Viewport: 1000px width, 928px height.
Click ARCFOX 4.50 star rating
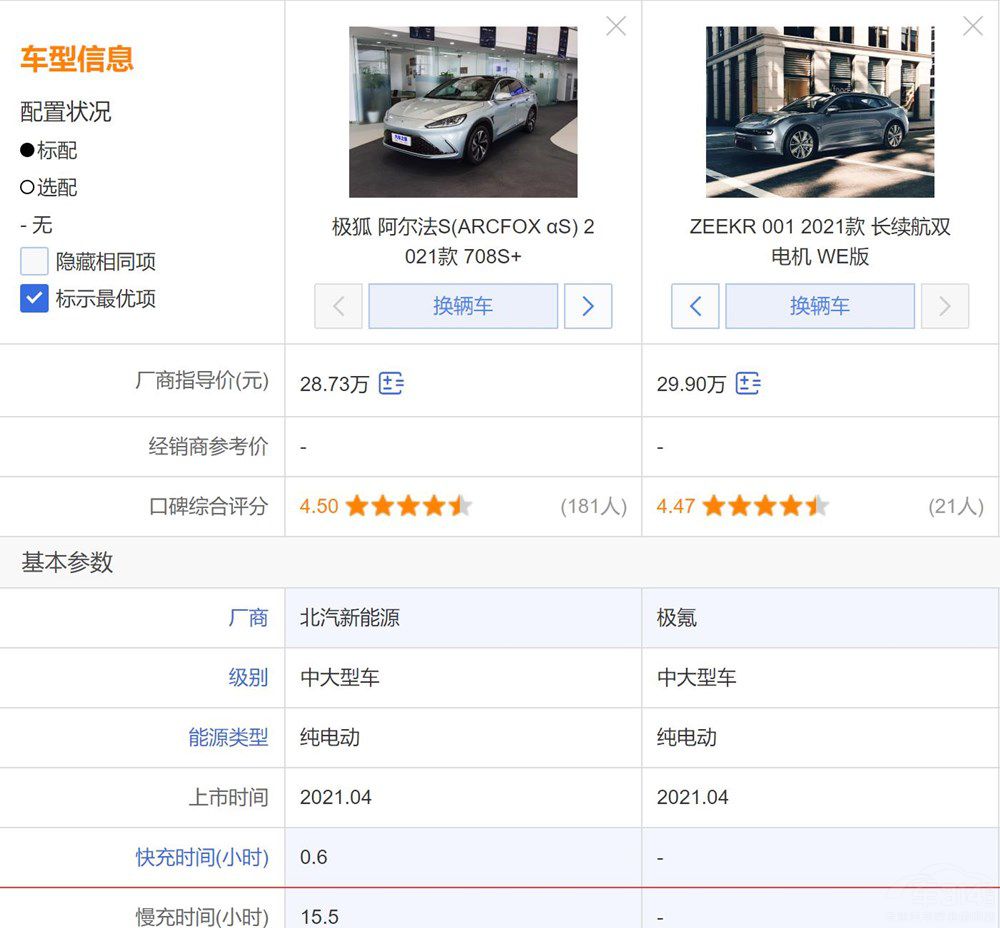[407, 506]
